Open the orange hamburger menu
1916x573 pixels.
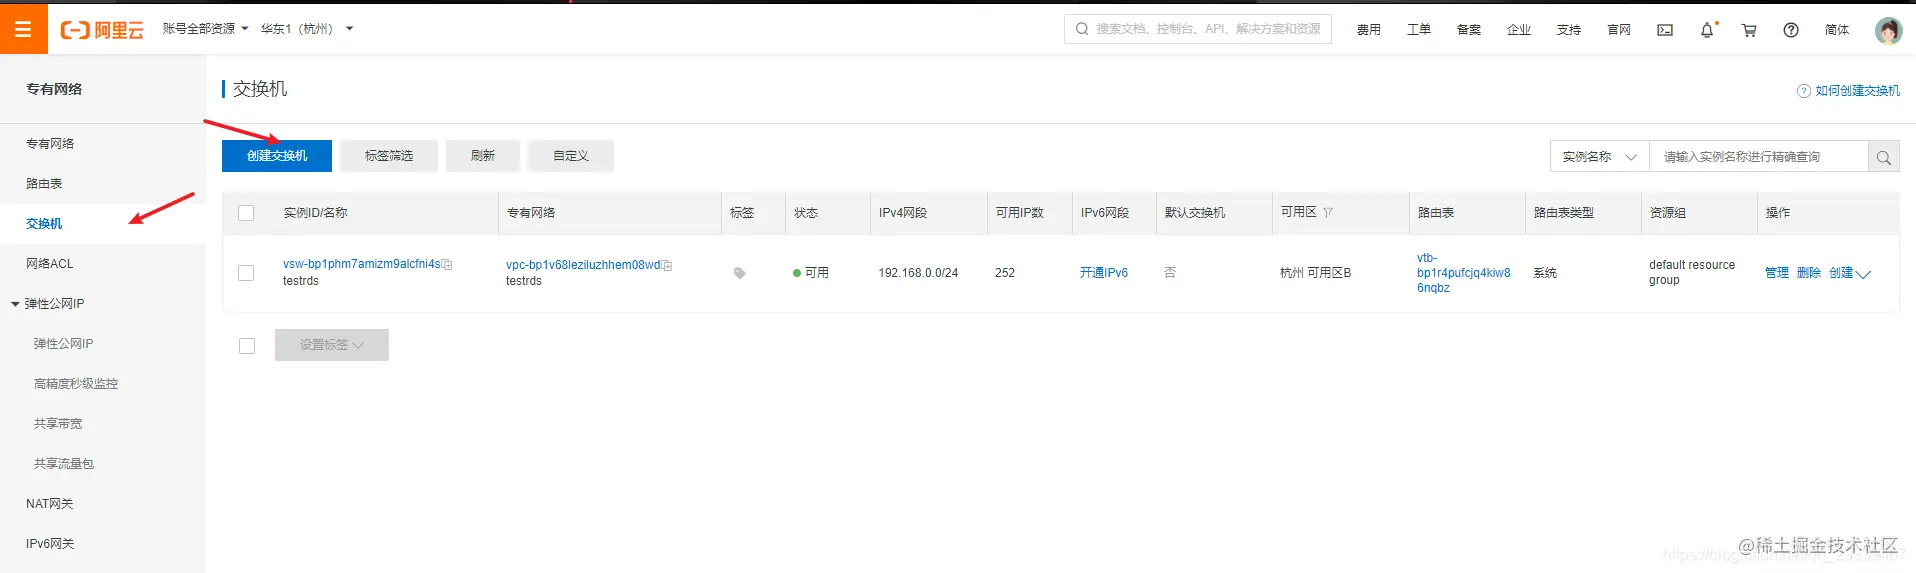pyautogui.click(x=23, y=28)
